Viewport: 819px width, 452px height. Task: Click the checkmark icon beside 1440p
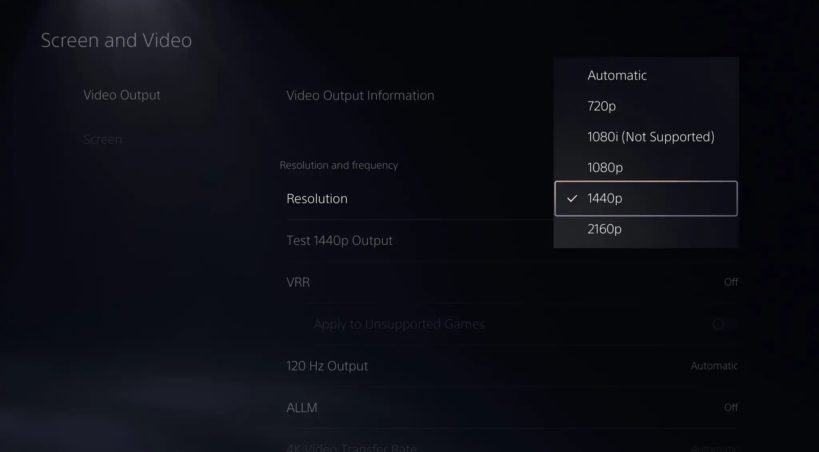tap(571, 199)
